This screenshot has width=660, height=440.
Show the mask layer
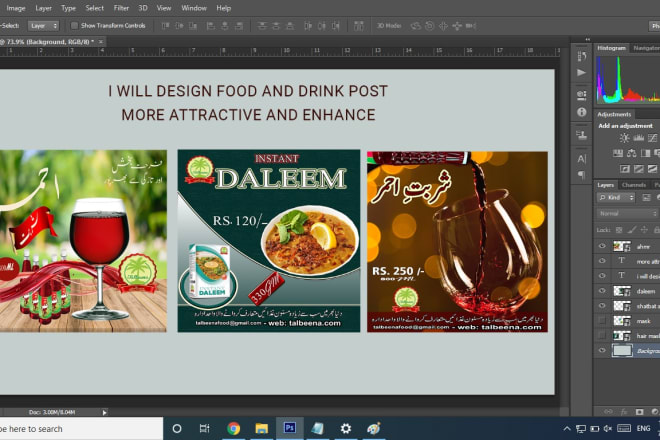coord(602,321)
